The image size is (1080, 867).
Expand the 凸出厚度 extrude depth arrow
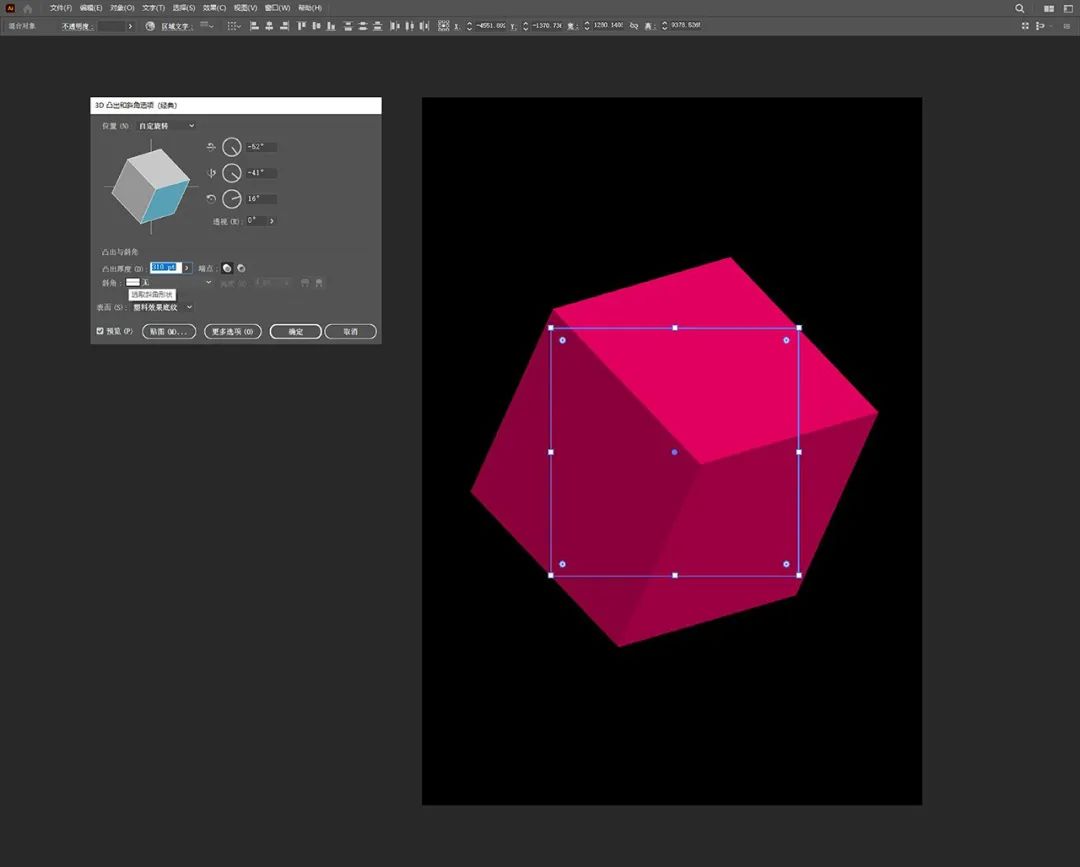point(186,268)
